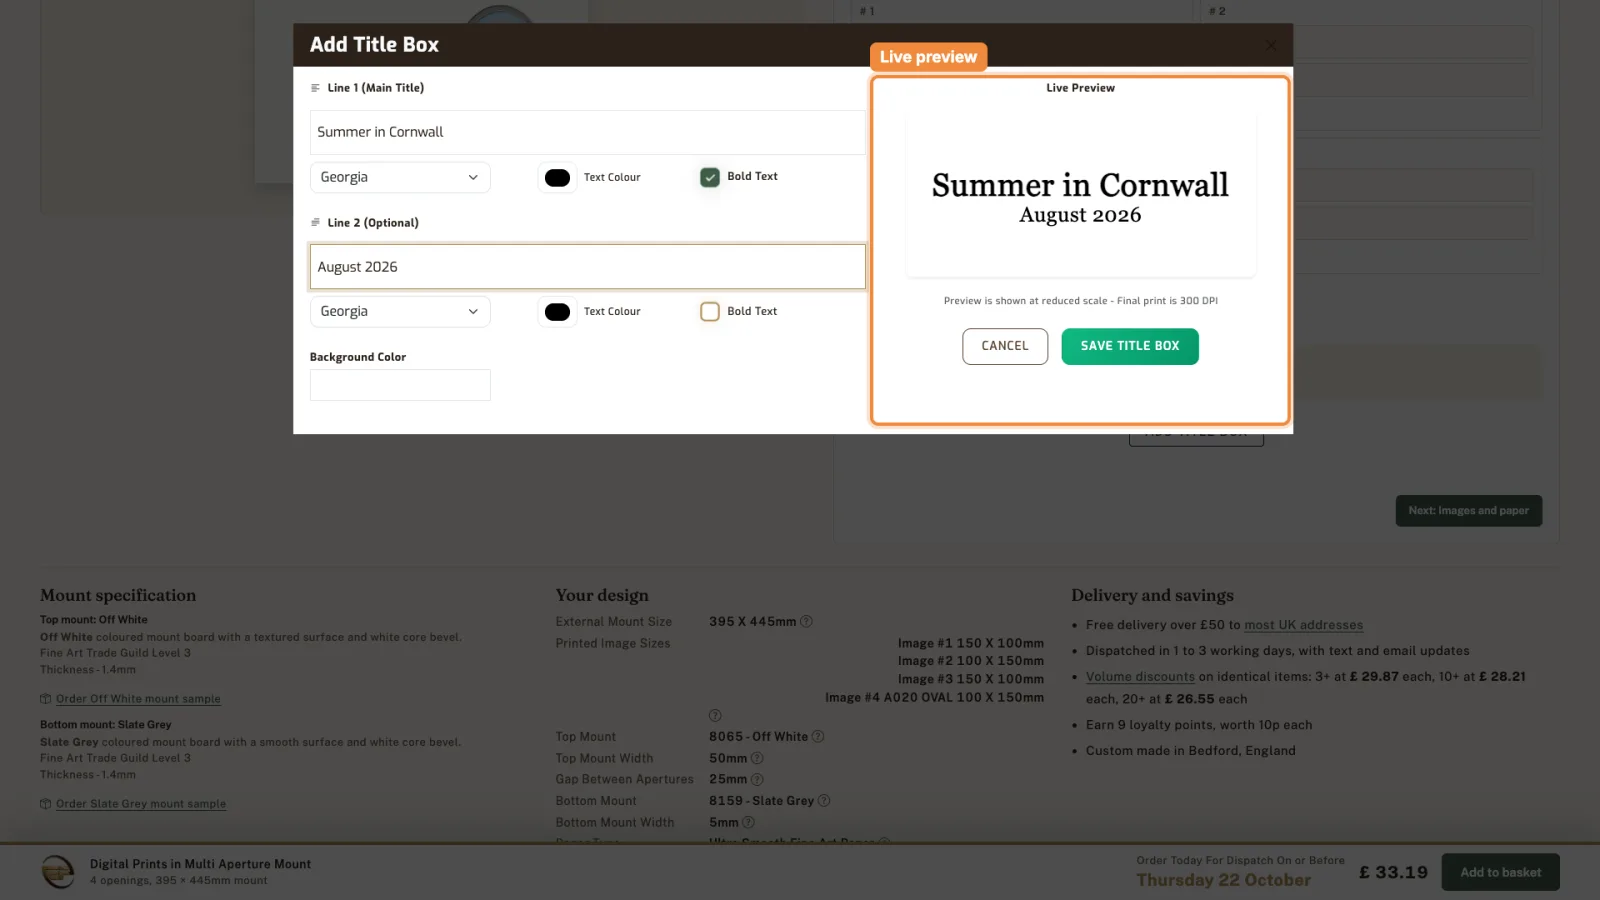Go to Next: Images and paper
Screen dimensions: 1600x900
[1469, 511]
